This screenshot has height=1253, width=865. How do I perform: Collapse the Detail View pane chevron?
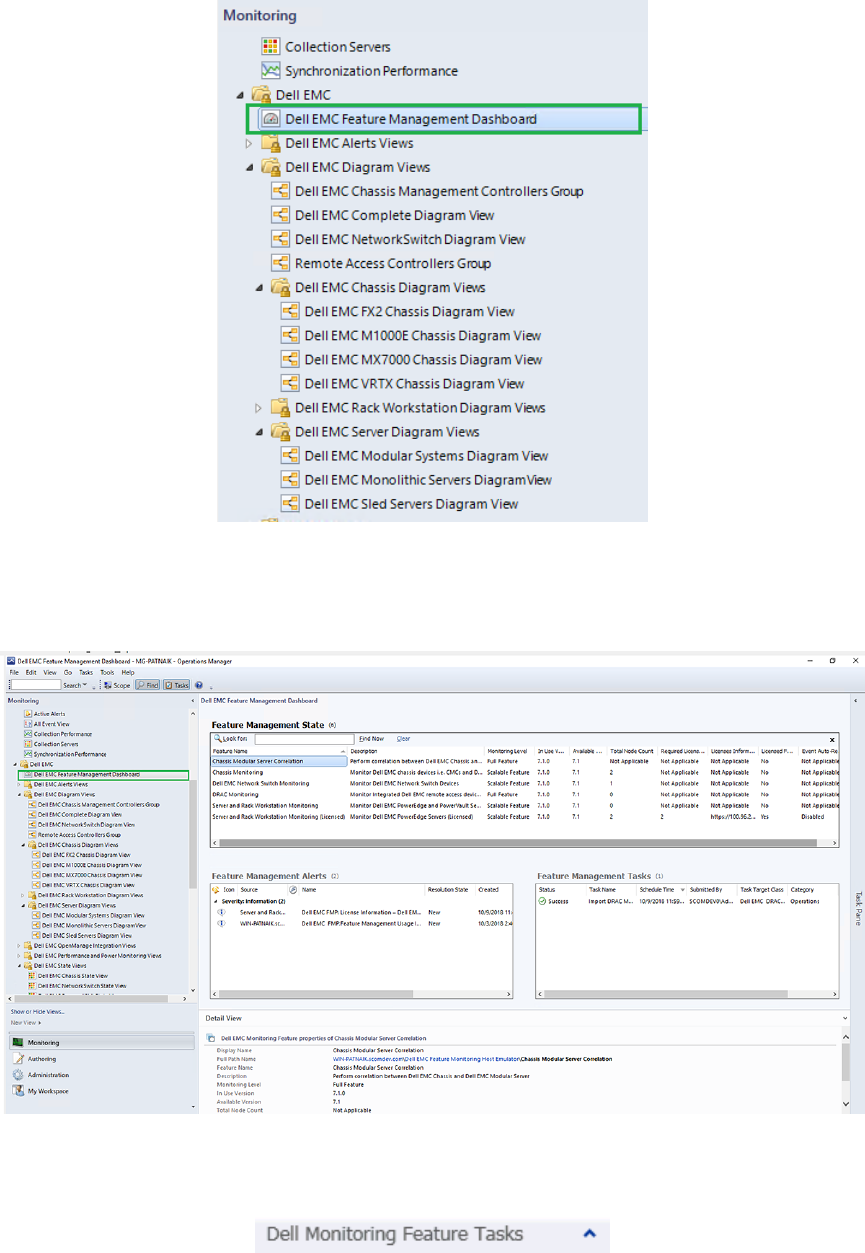846,1017
